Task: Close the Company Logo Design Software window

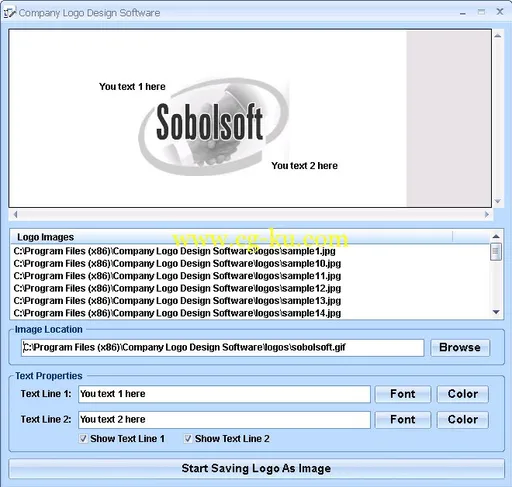Action: pyautogui.click(x=500, y=12)
